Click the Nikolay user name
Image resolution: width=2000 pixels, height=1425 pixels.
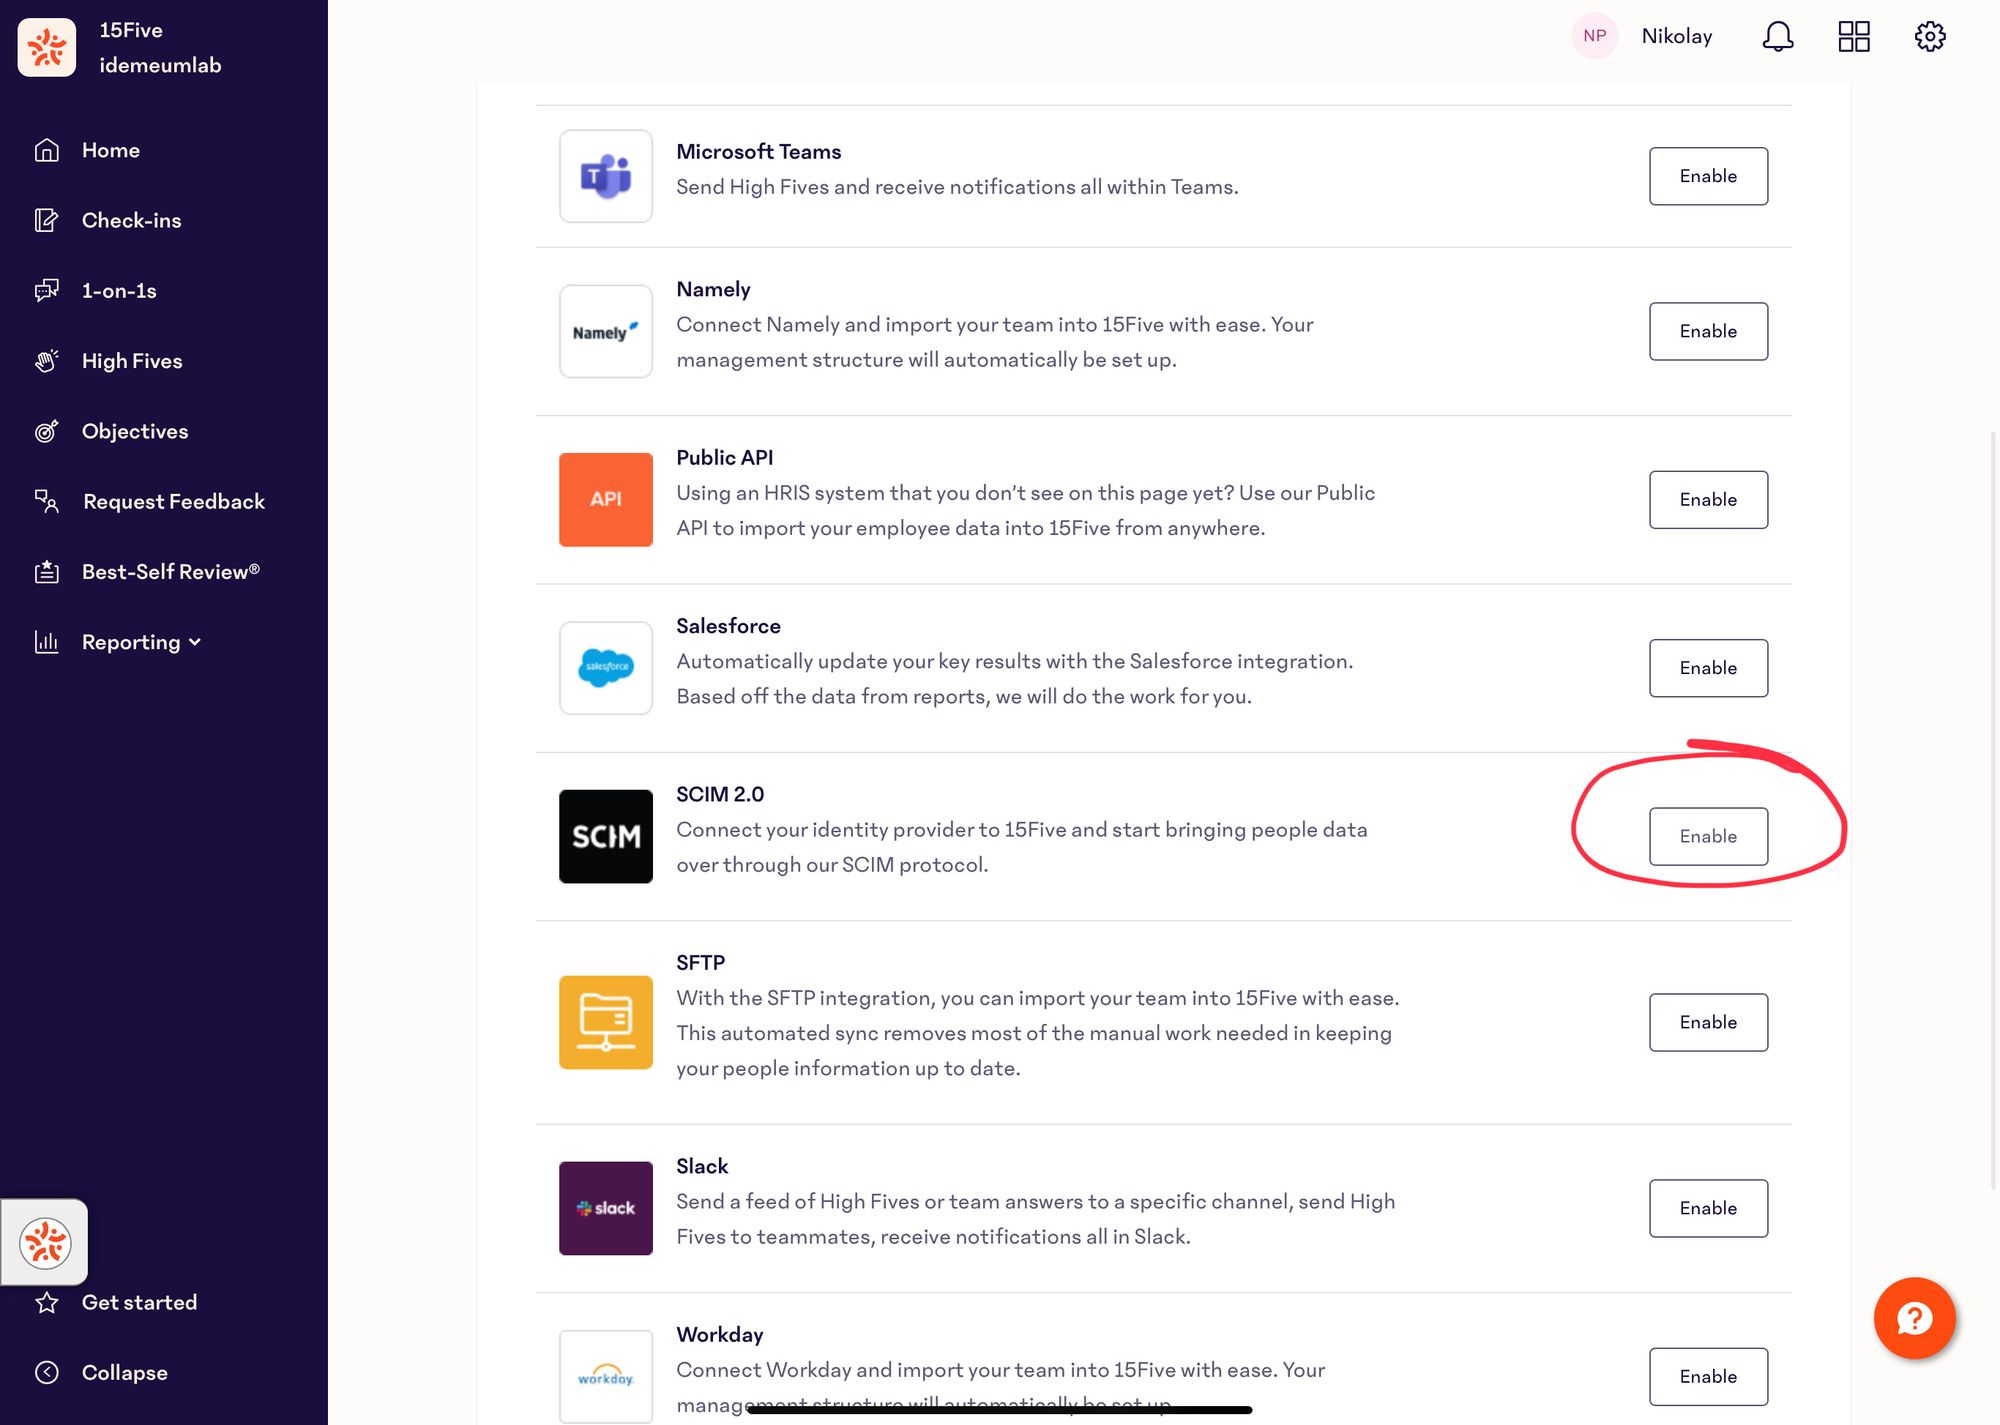(1677, 36)
